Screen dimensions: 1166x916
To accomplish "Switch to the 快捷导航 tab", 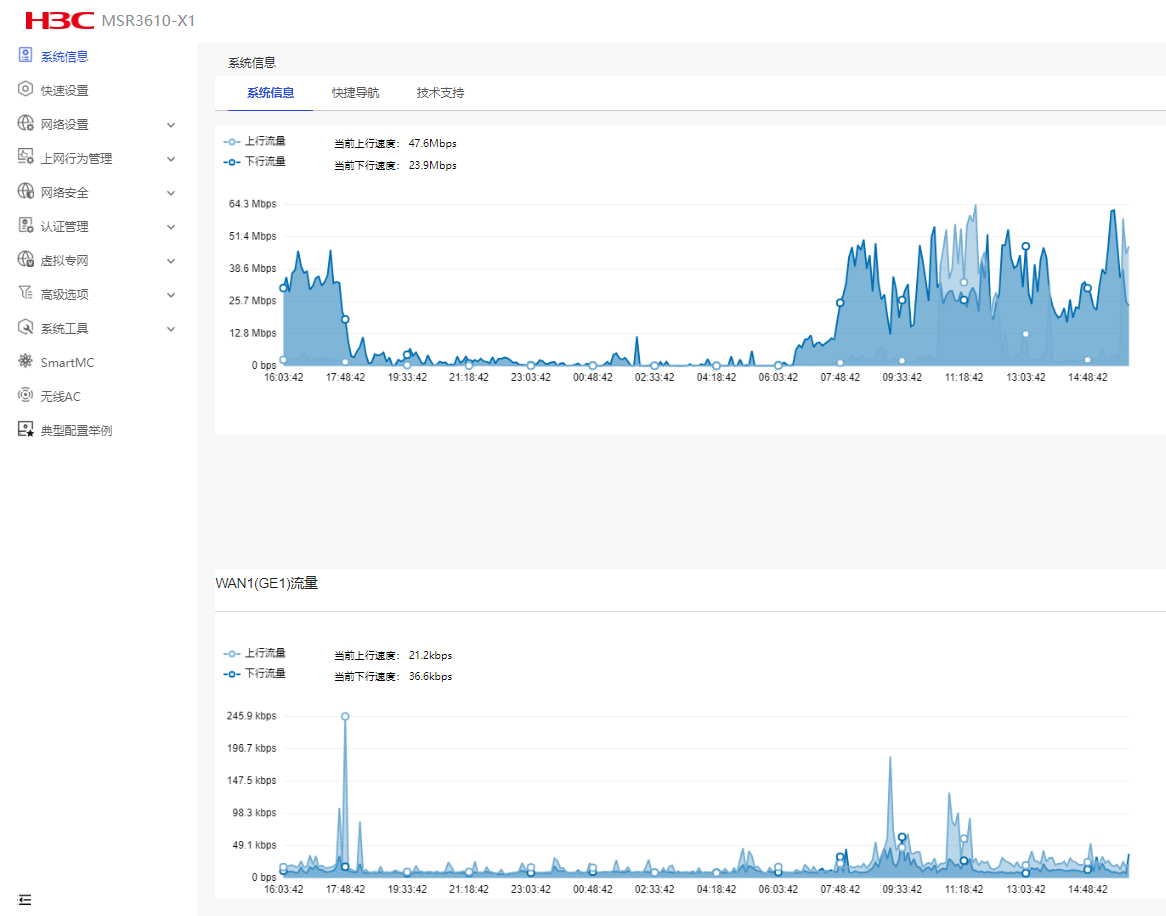I will (x=355, y=93).
